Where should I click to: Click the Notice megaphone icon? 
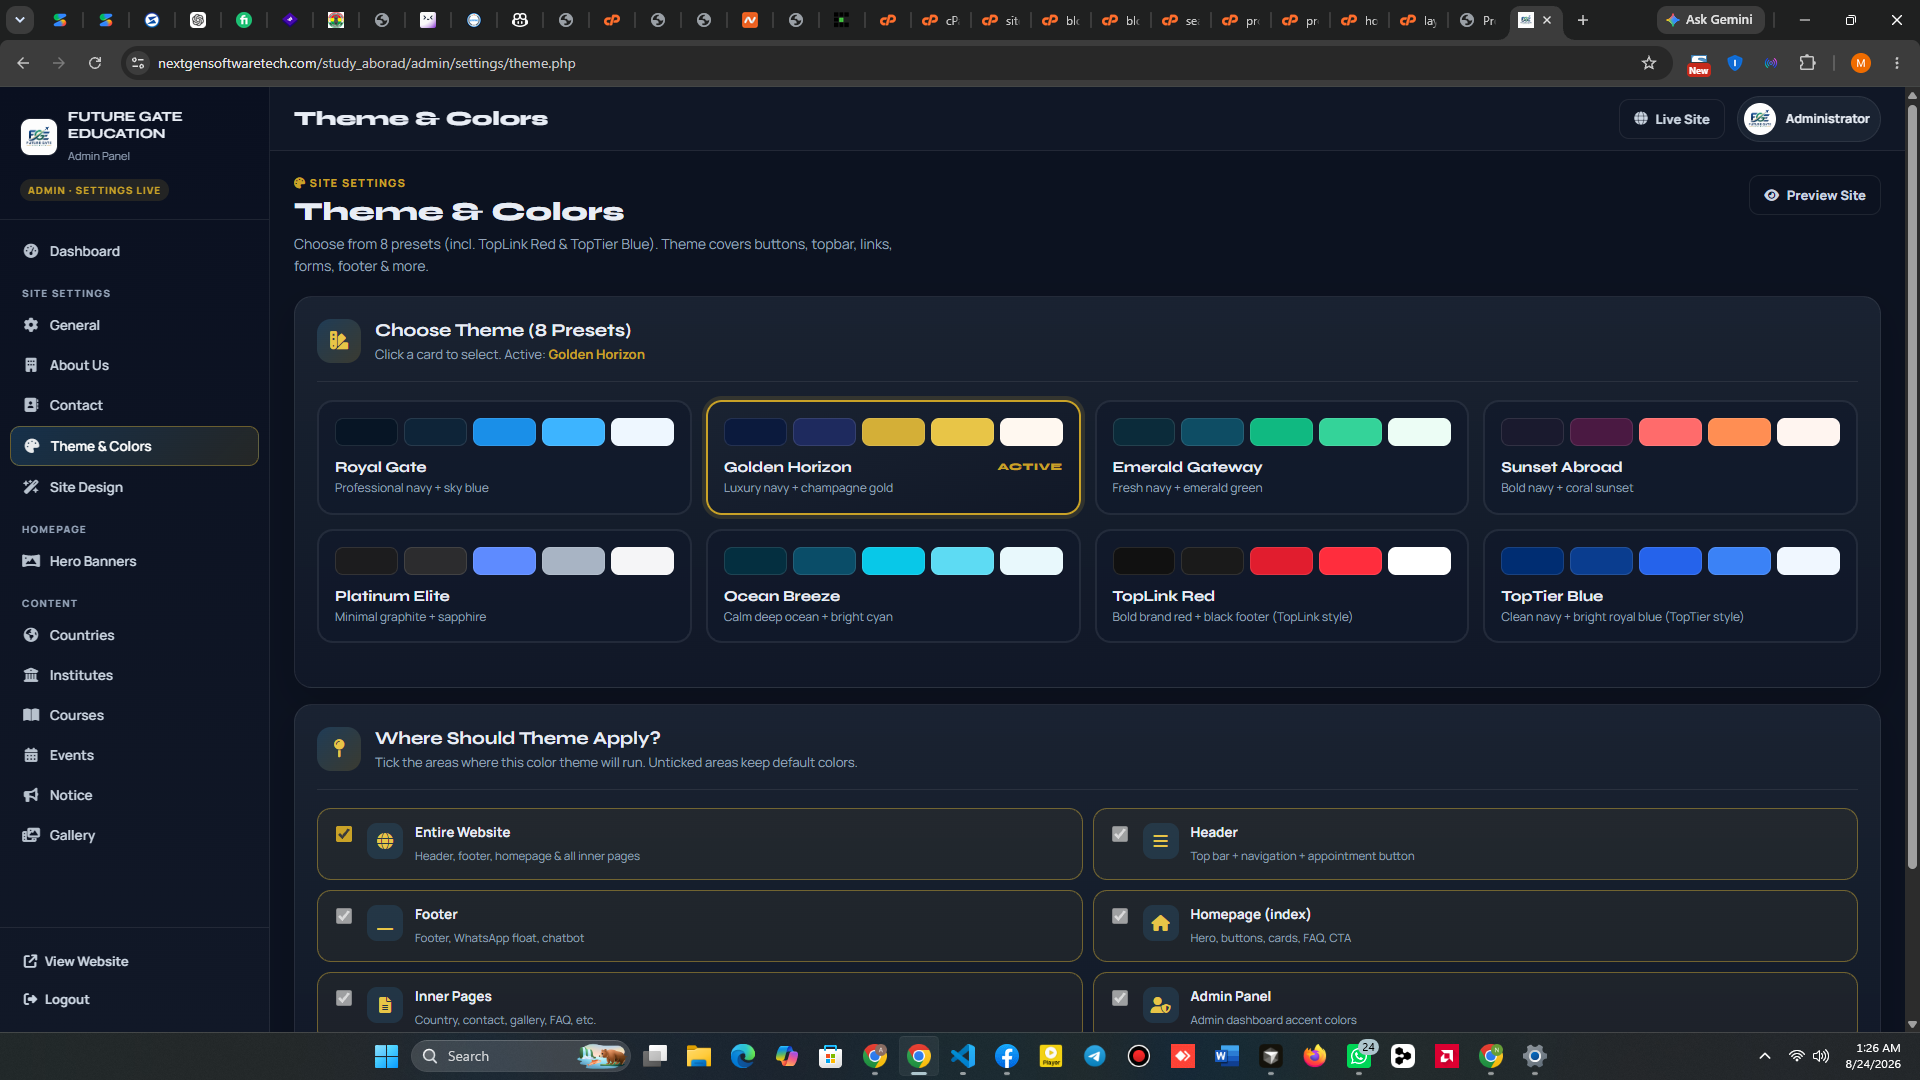click(x=31, y=795)
